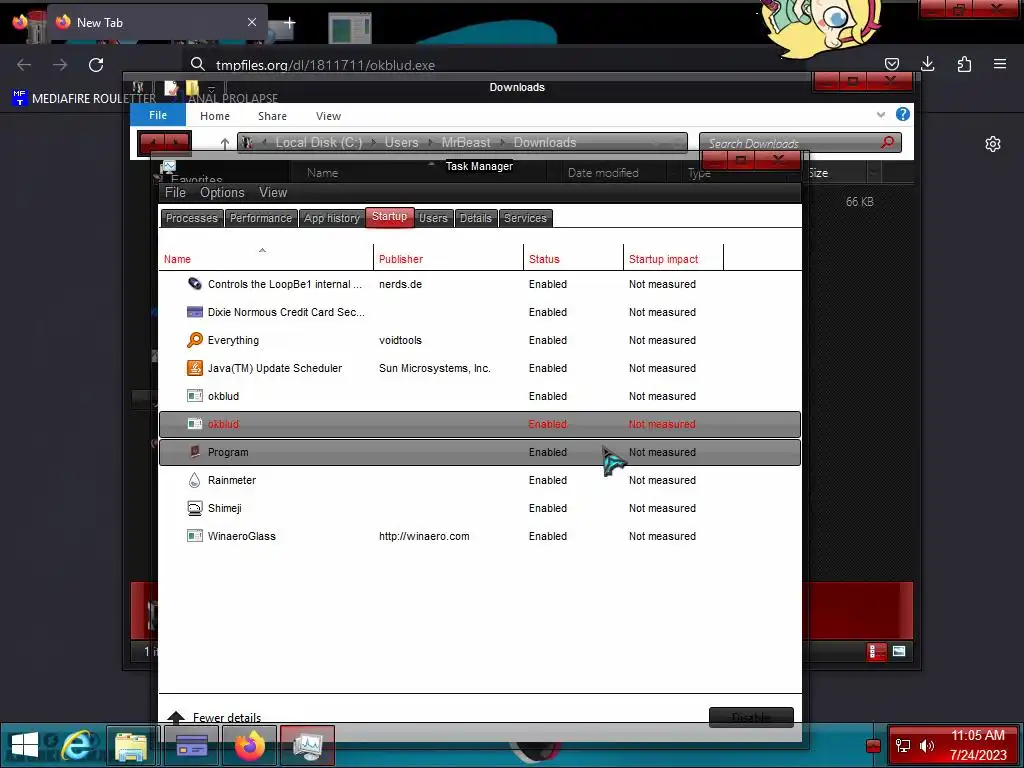Viewport: 1024px width, 768px height.
Task: Open Task Manager Options menu
Action: click(222, 193)
